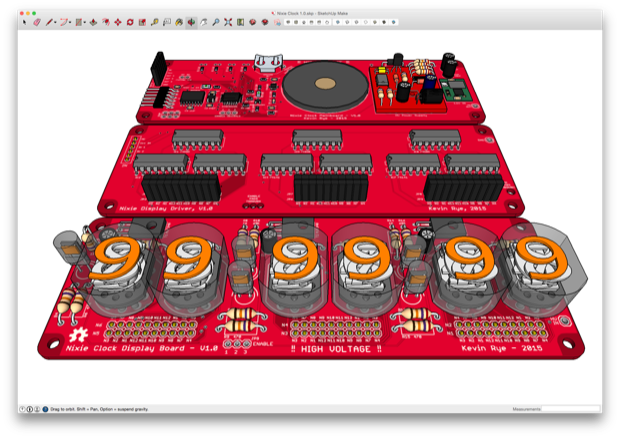Click the blue X-ray style icon
Image resolution: width=620 pixels, height=438 pixels.
(x=338, y=23)
